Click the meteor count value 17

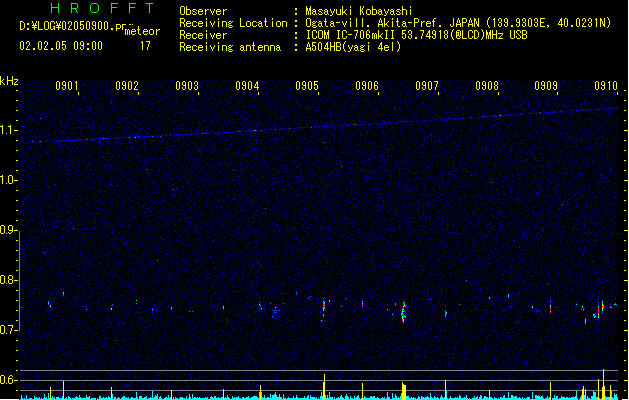145,46
